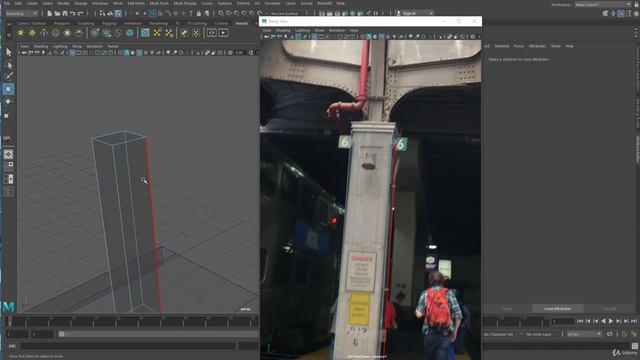Create an Arnold light portal
This screenshot has width=640, height=360.
coord(67,33)
